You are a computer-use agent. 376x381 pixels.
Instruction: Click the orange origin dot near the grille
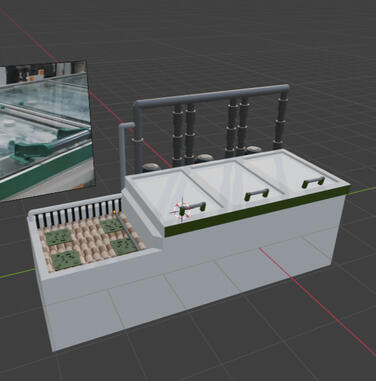[114, 212]
